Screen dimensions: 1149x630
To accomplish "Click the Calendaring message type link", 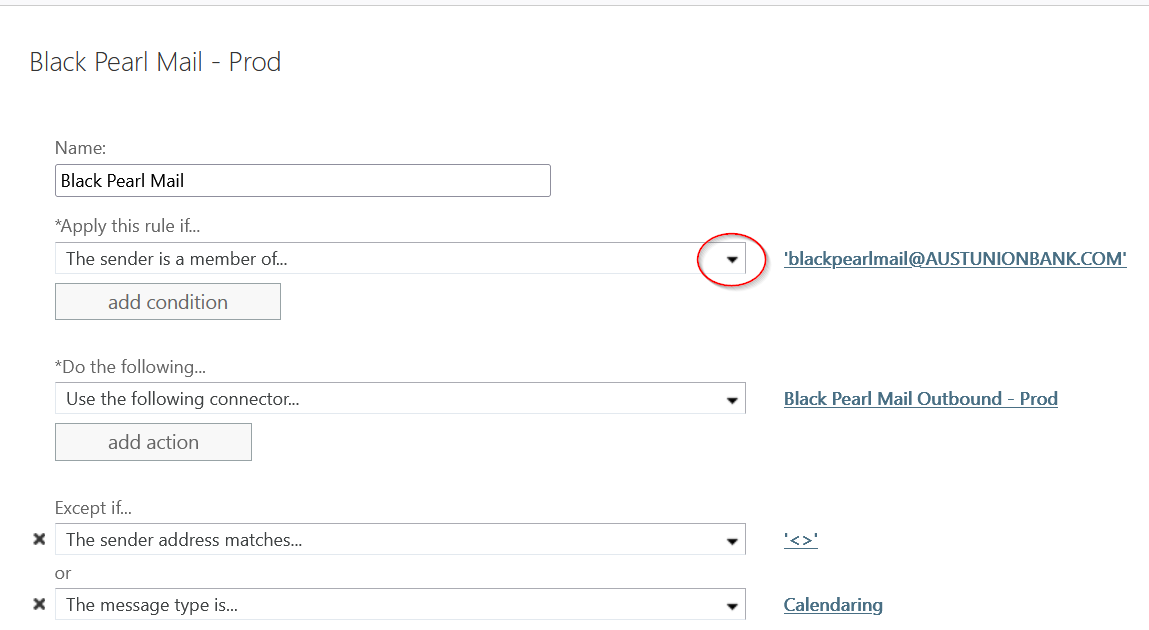I will click(833, 604).
